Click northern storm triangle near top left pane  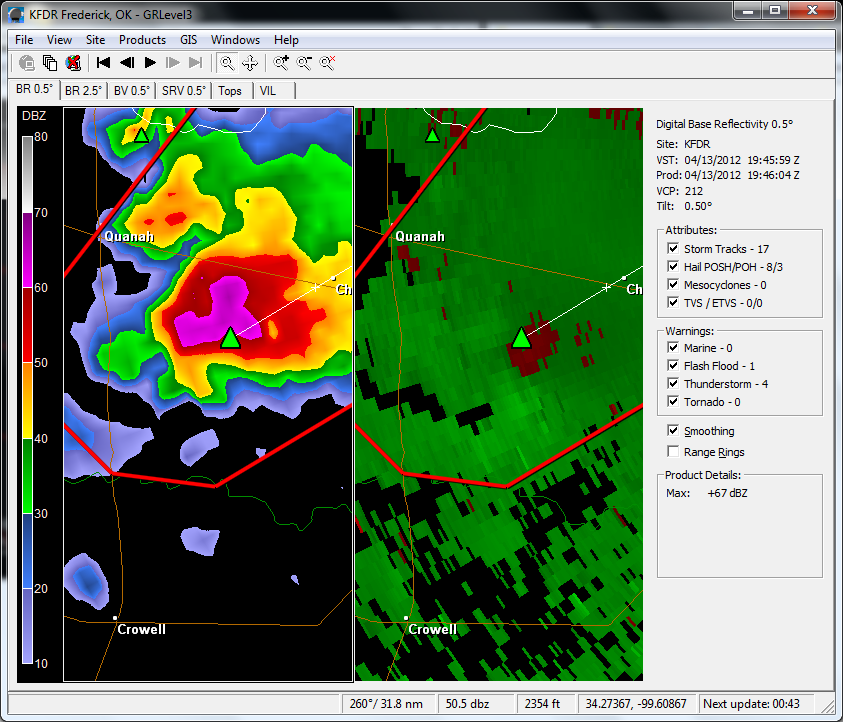[x=141, y=135]
